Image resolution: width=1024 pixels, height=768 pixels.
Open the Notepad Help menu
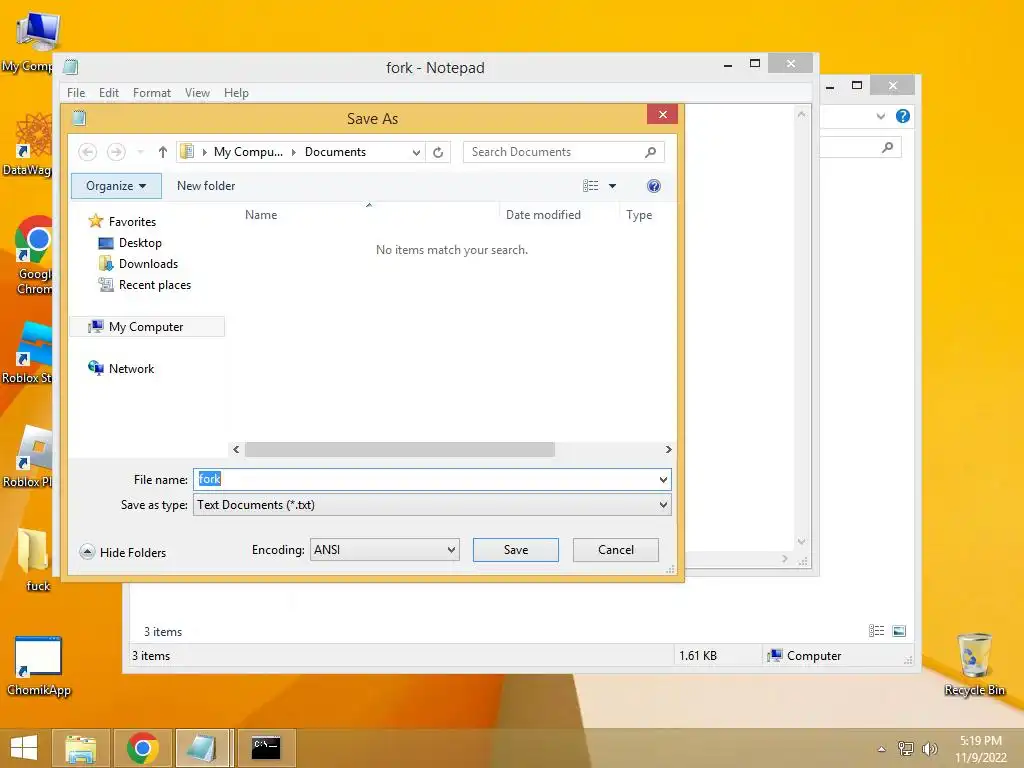tap(236, 93)
